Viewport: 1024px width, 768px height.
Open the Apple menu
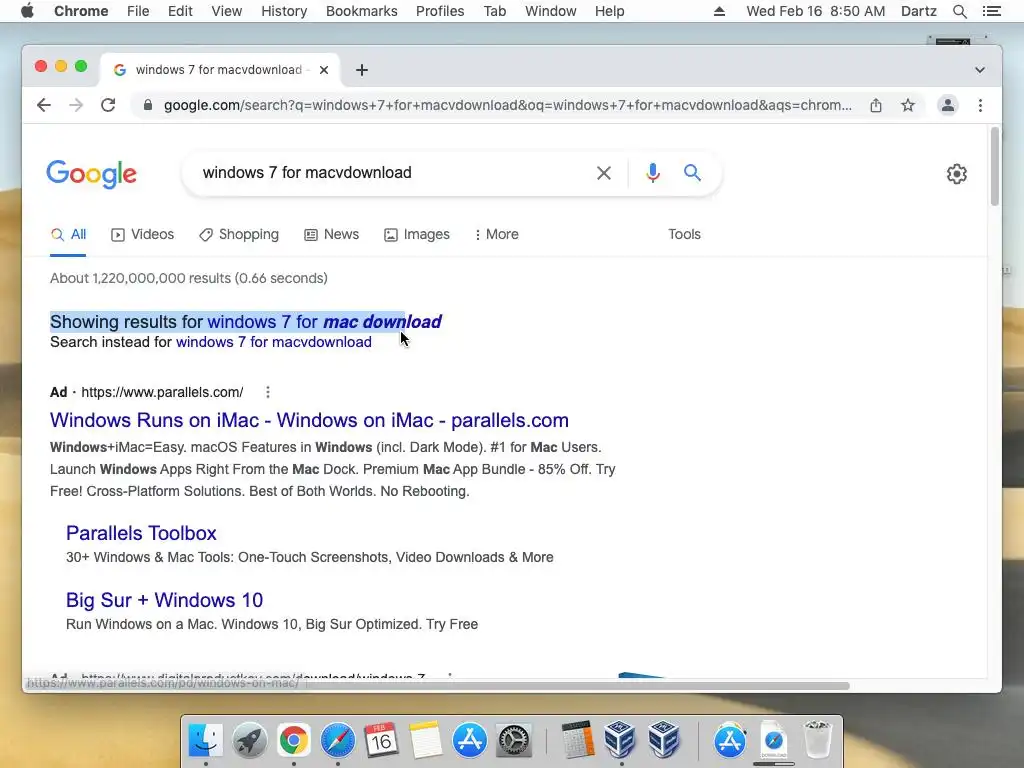tap(27, 11)
